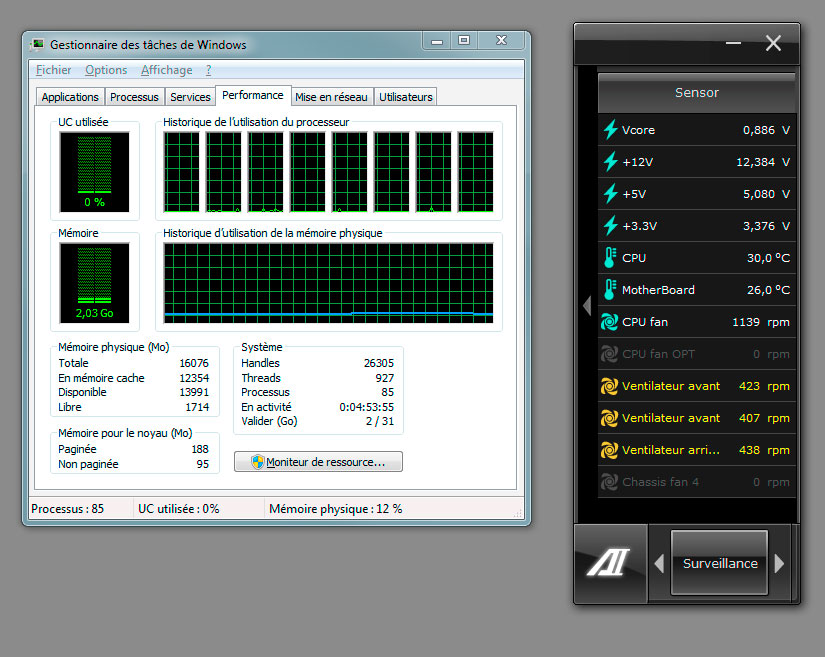Click the Vcore lightning bolt icon

point(610,129)
